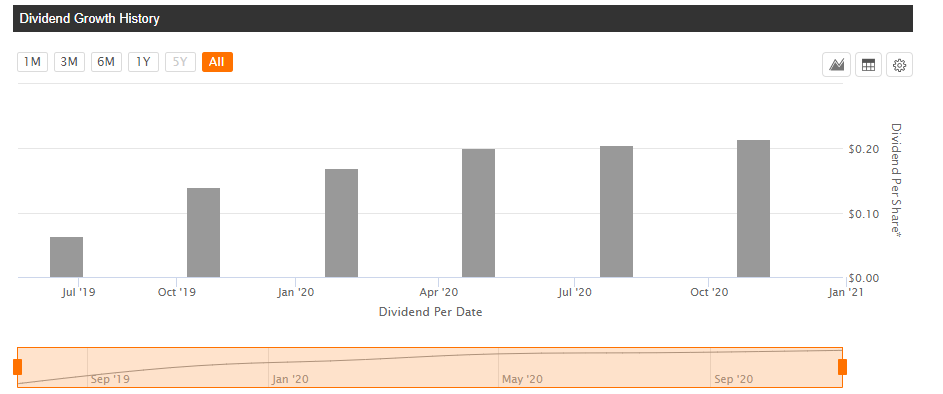This screenshot has width=943, height=394.
Task: Click the Sep '19 navigator label
Action: point(110,380)
